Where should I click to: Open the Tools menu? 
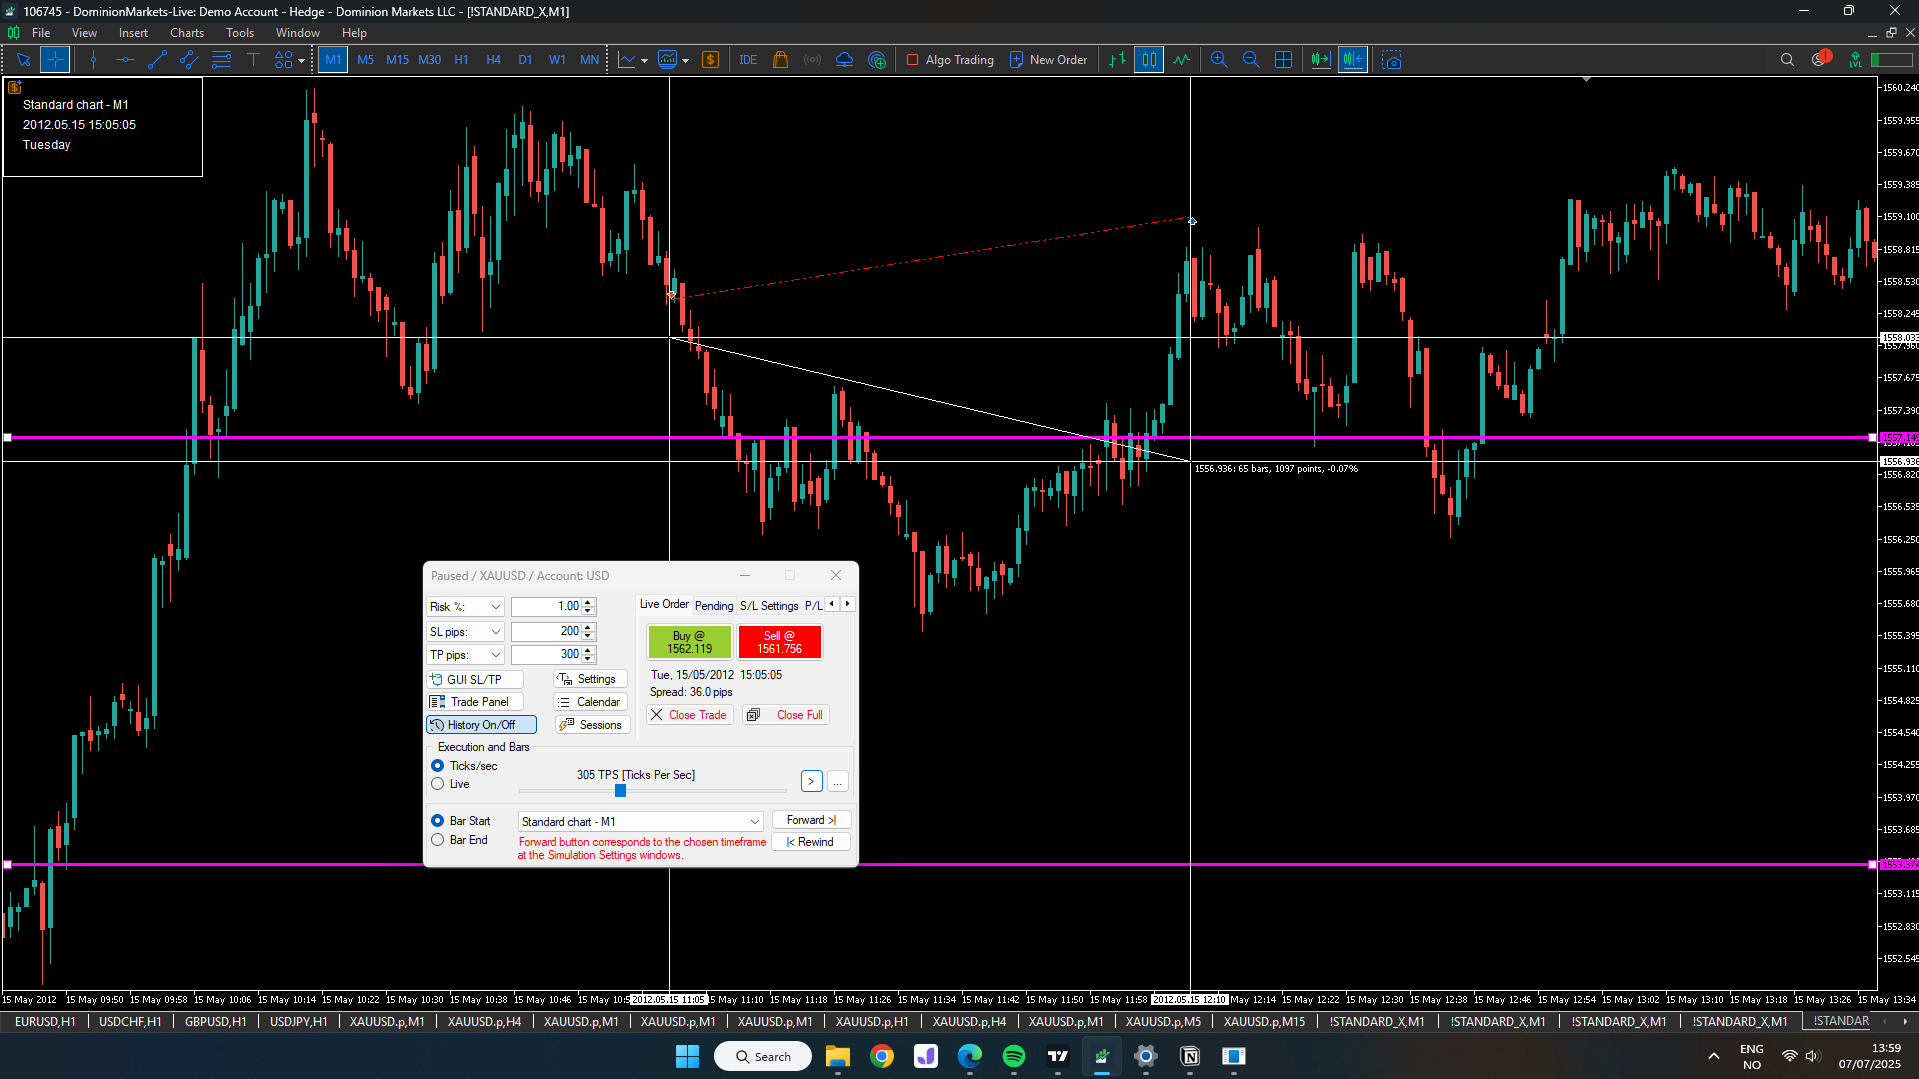(x=240, y=33)
